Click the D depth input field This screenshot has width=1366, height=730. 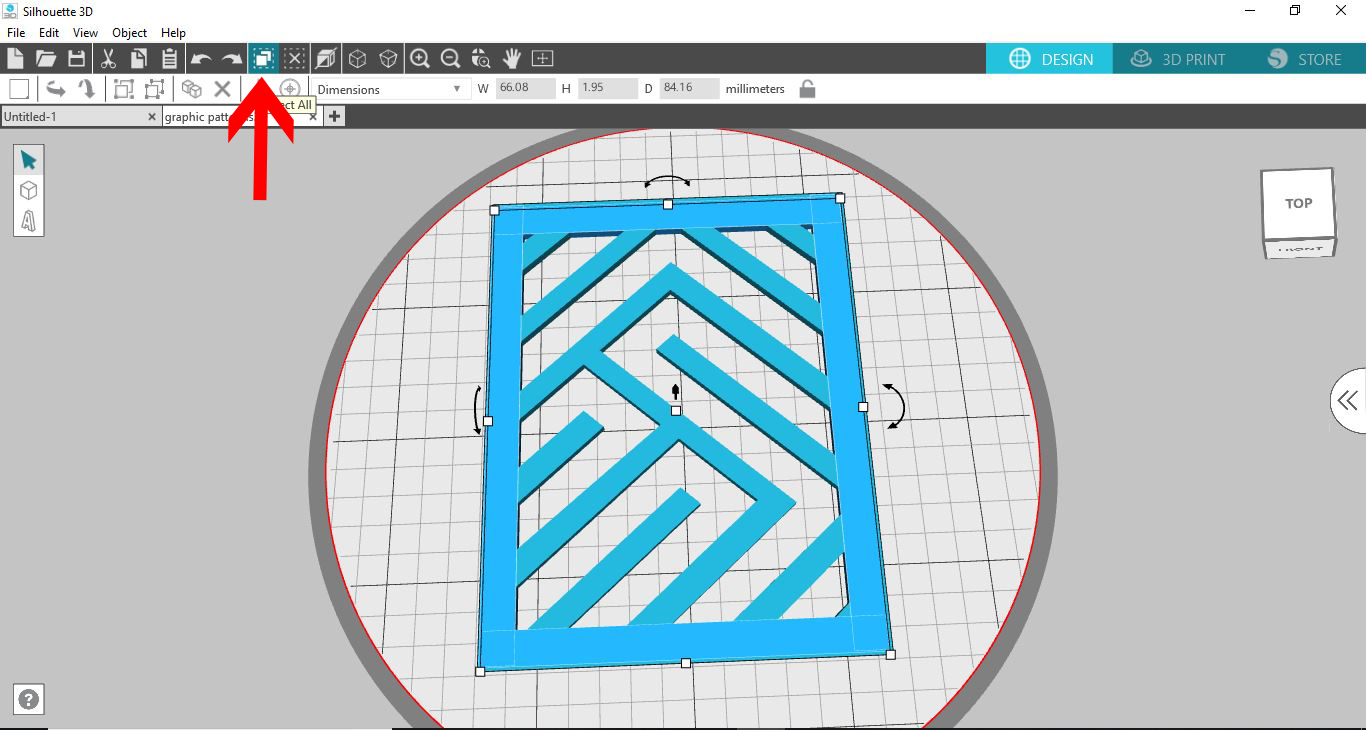(689, 89)
